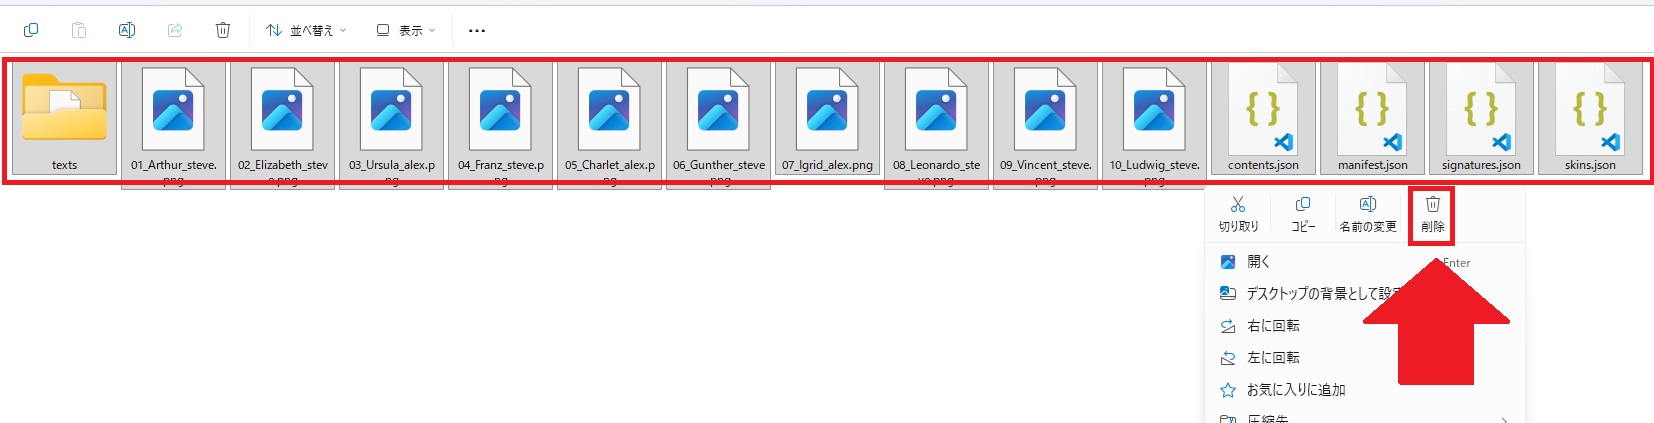Click the delete (削除) trash icon in the context menu
The image size is (1654, 423).
[x=1432, y=204]
